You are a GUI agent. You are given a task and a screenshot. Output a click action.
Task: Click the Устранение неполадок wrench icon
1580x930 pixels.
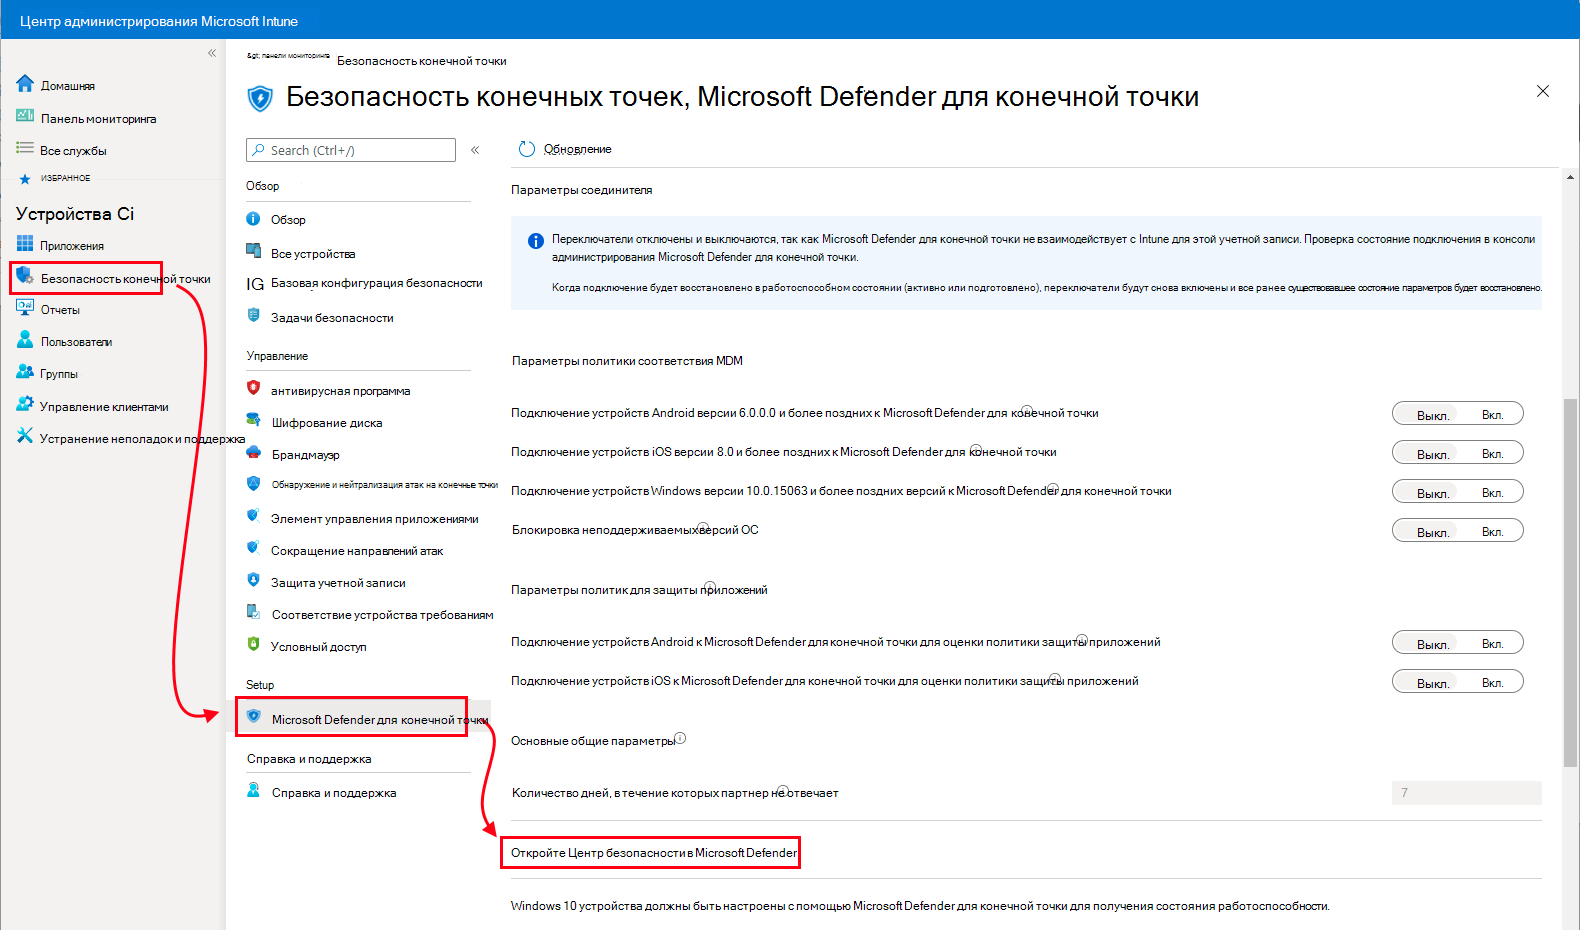coord(25,436)
